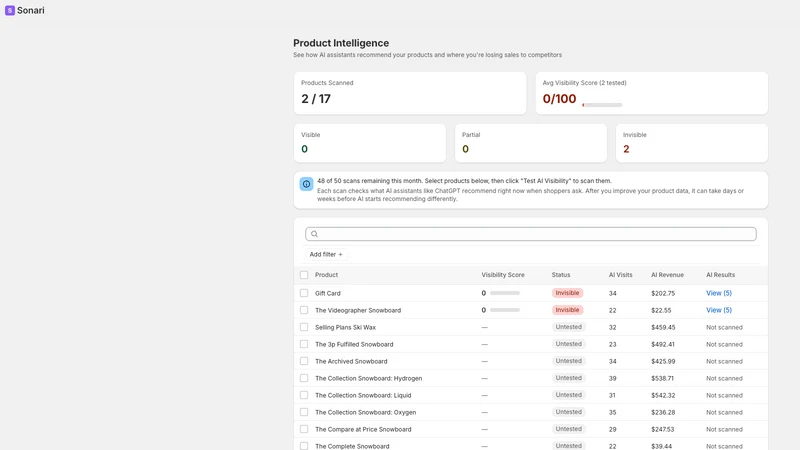Image resolution: width=800 pixels, height=450 pixels.
Task: Click the Invisible badge for Gift Card
Action: coord(567,293)
